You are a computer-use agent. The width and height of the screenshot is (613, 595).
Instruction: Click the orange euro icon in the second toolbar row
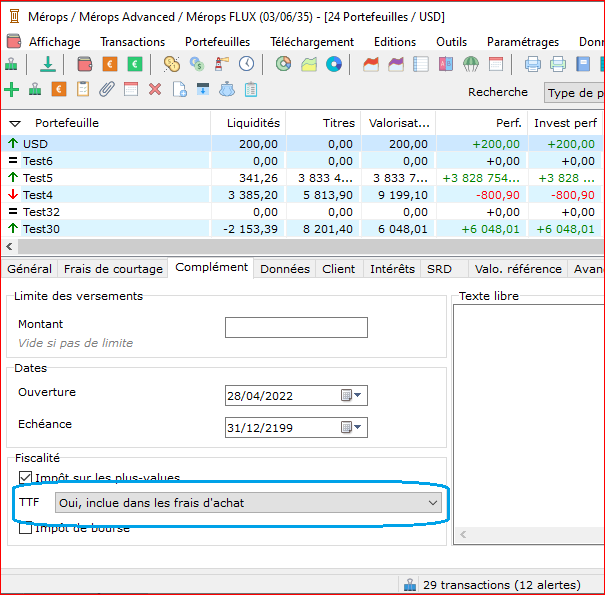pyautogui.click(x=59, y=90)
